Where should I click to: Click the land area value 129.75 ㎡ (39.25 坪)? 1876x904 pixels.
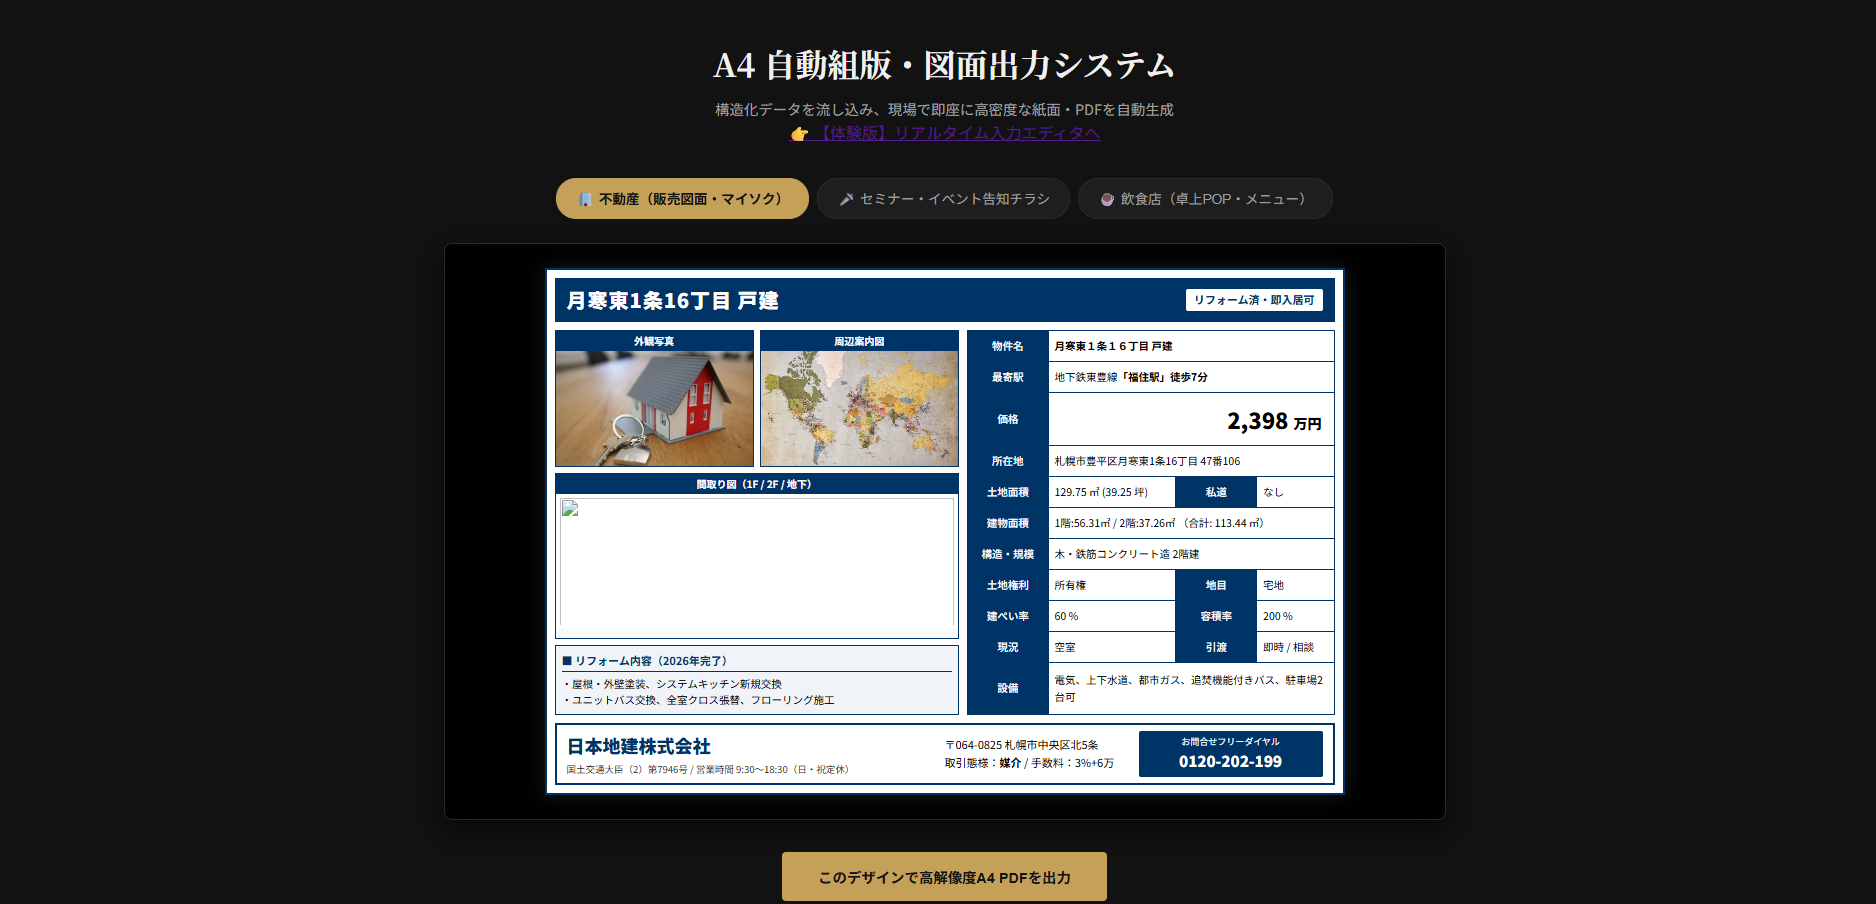[1101, 492]
